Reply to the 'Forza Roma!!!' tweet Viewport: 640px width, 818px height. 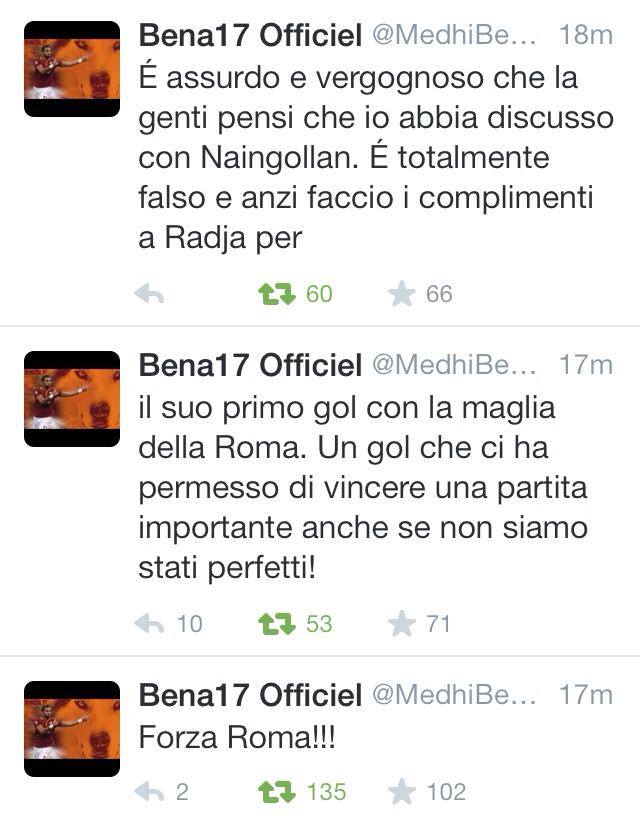pyautogui.click(x=149, y=792)
